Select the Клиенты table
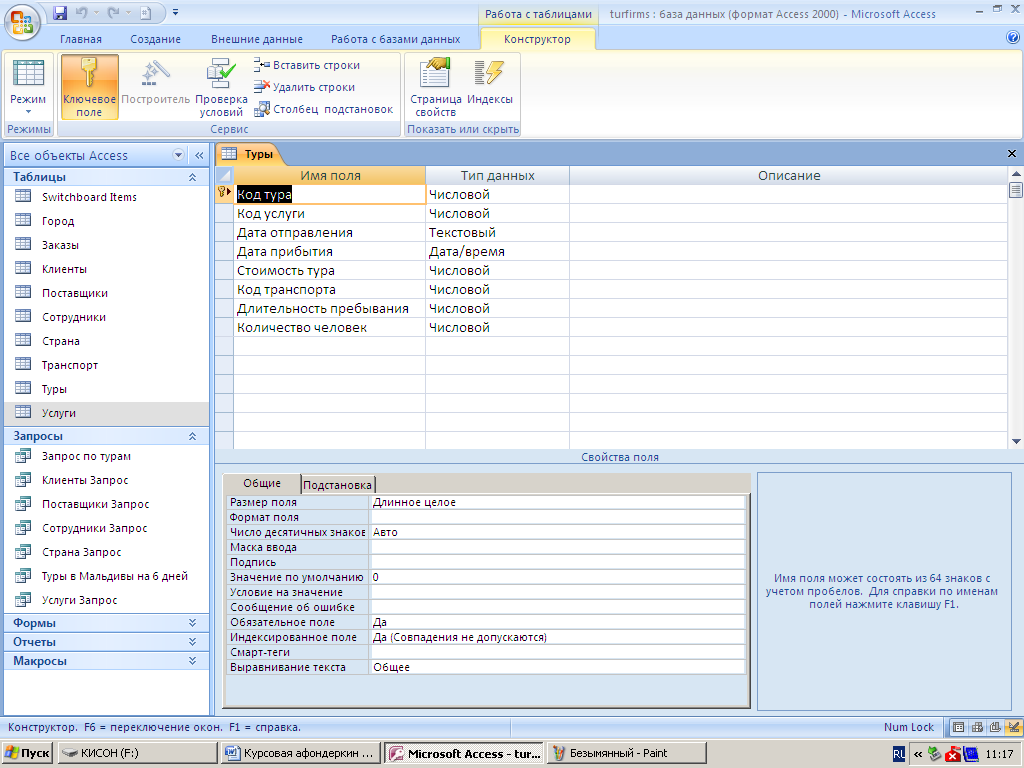The image size is (1024, 768). point(106,269)
